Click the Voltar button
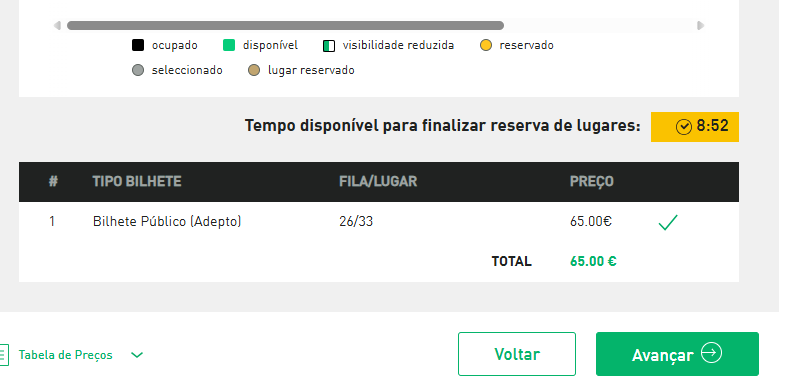The height and width of the screenshot is (383, 797). [517, 354]
